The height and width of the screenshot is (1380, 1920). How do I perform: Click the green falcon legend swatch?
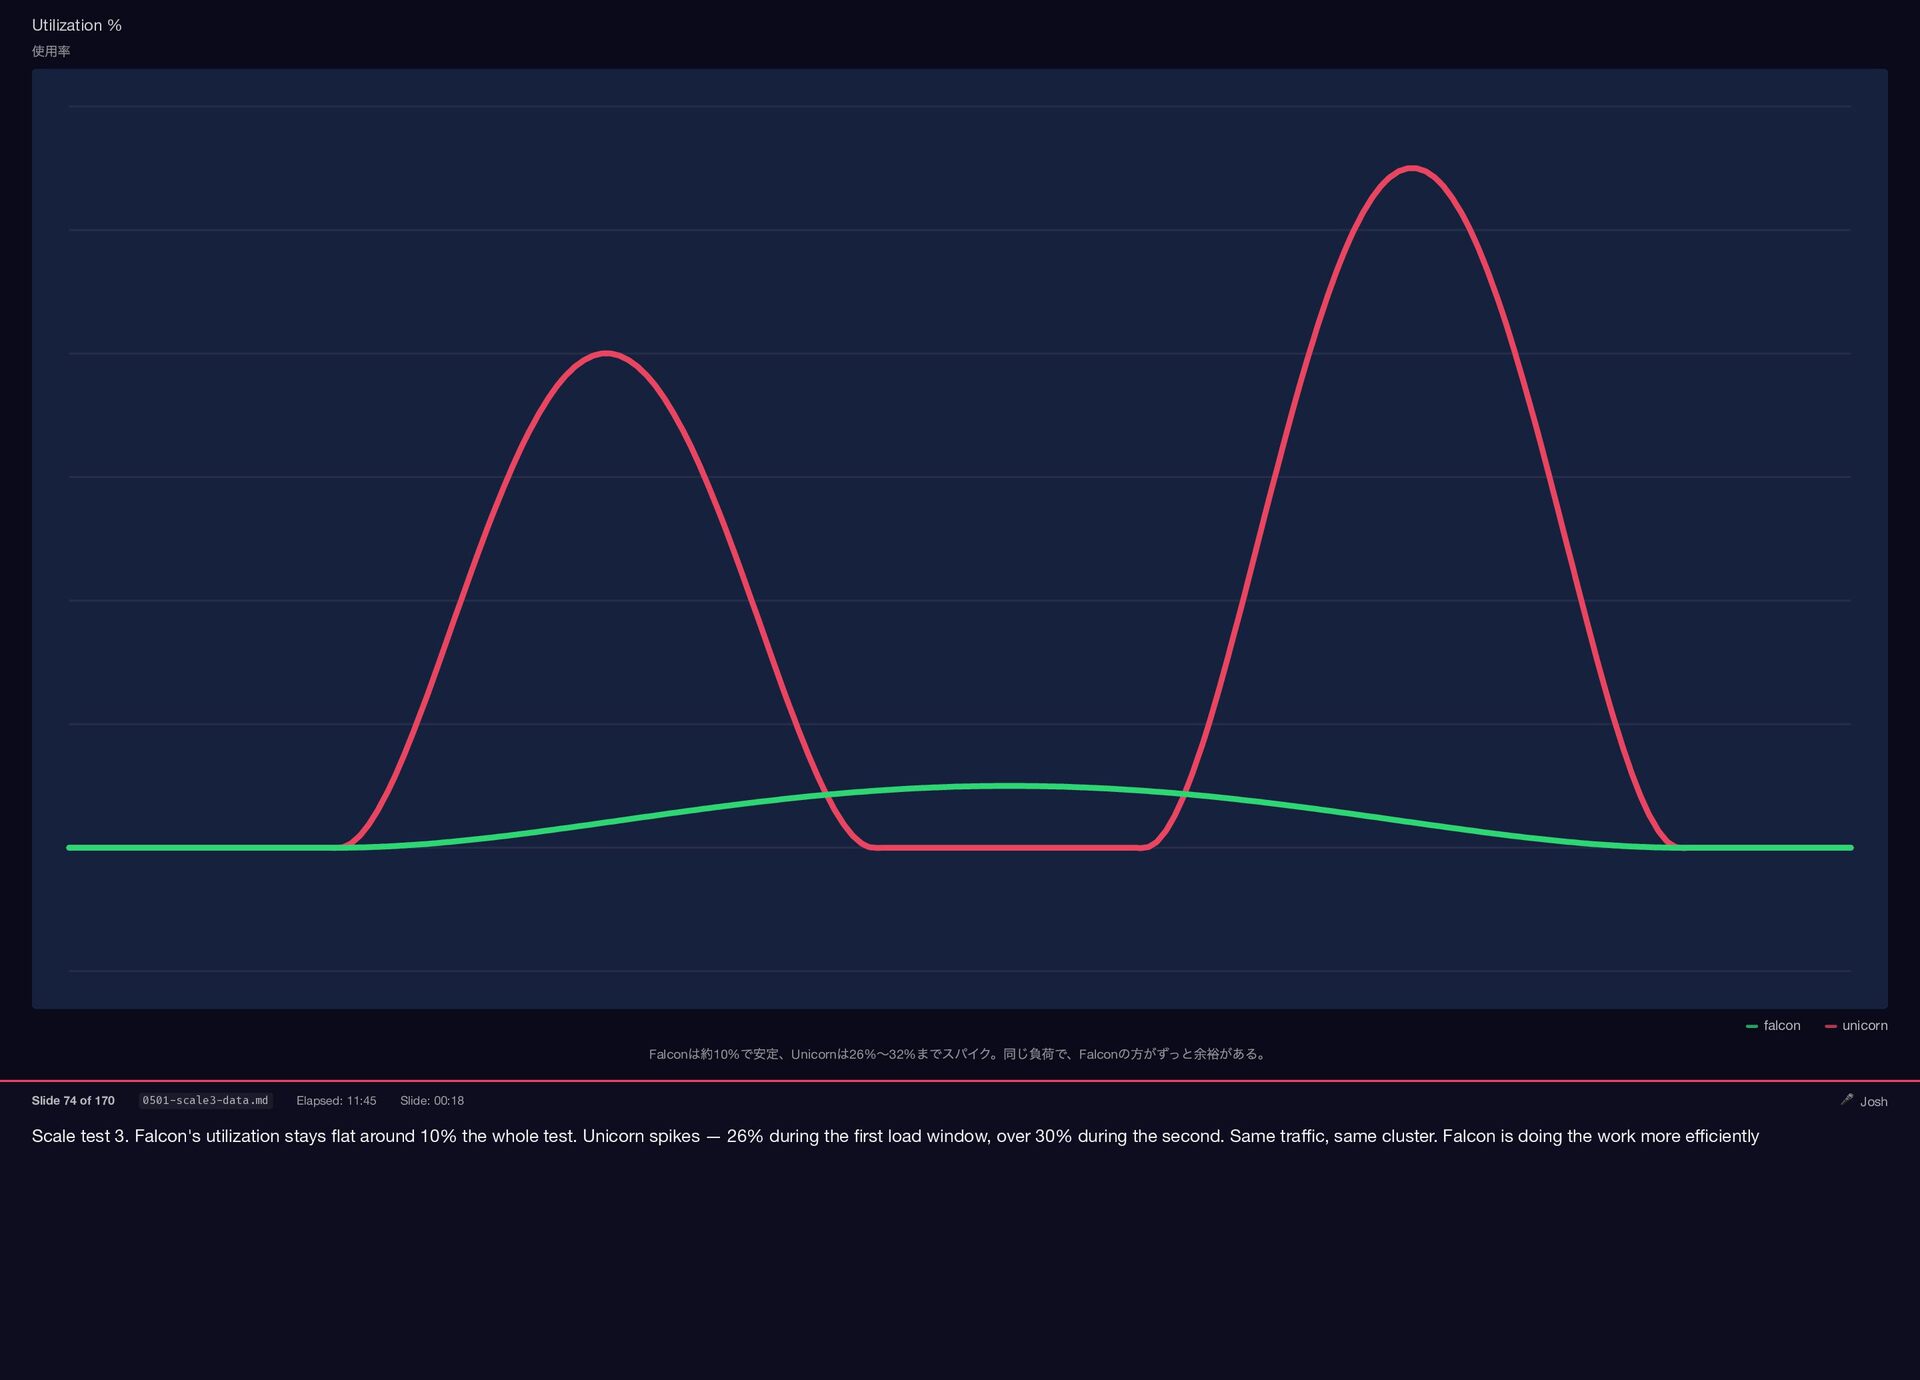click(1751, 1026)
